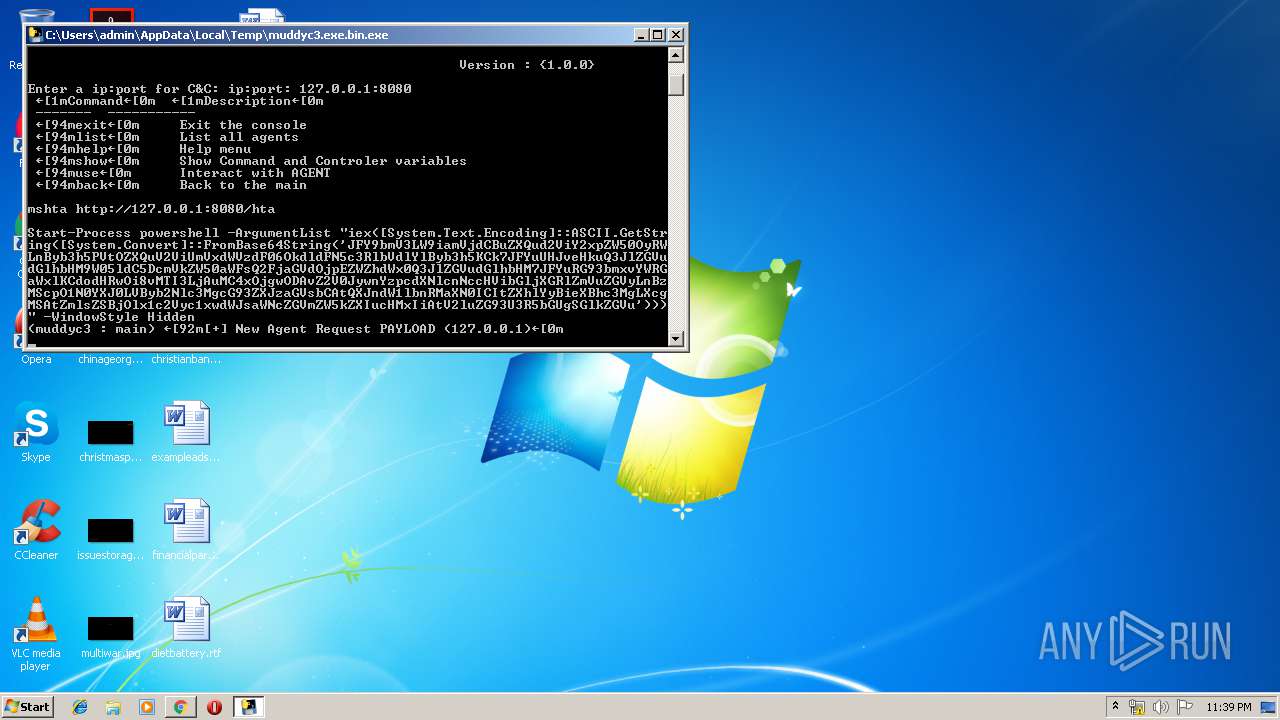The height and width of the screenshot is (720, 1280).
Task: Click 'Show Command and Controler variables' text
Action: 323,161
